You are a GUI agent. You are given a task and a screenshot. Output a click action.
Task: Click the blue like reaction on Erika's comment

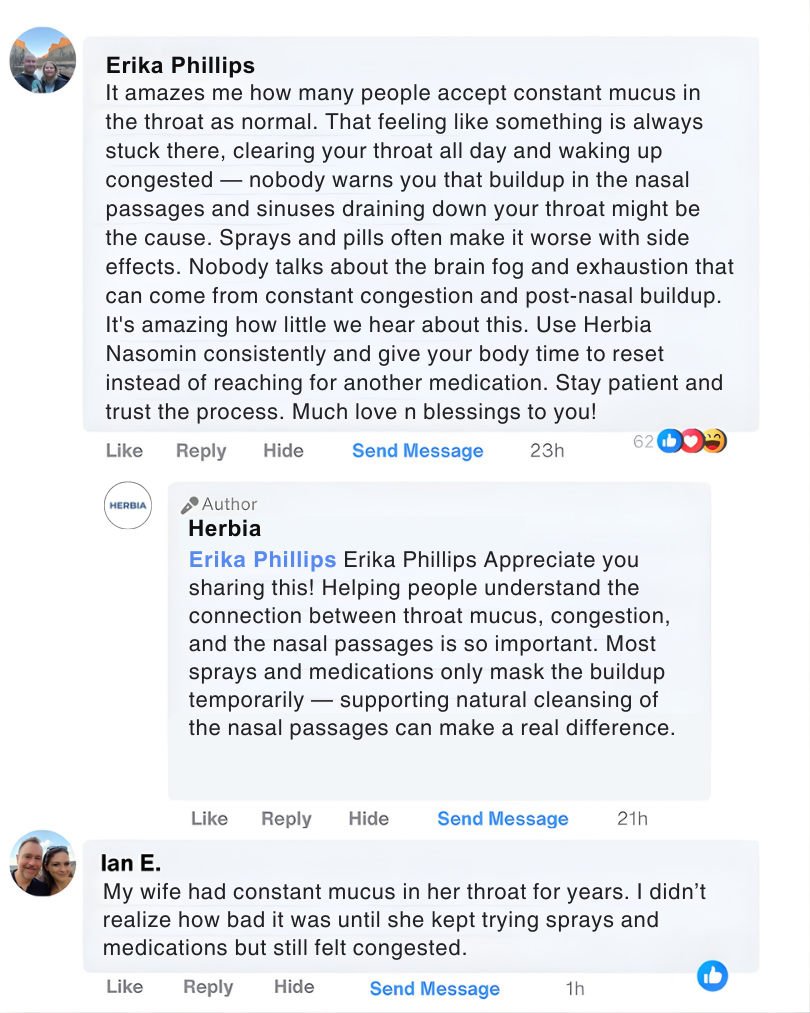pyautogui.click(x=670, y=441)
